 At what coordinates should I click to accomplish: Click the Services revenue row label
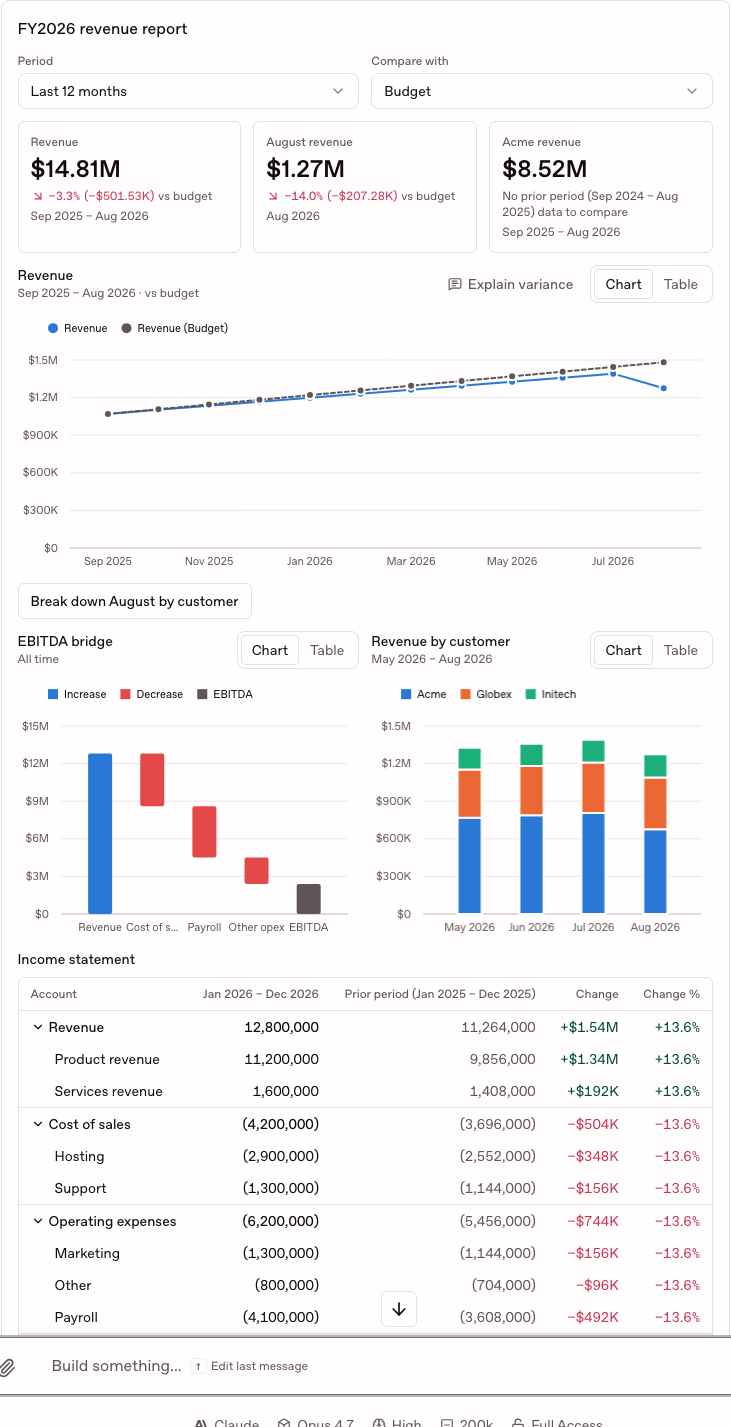coord(108,1091)
